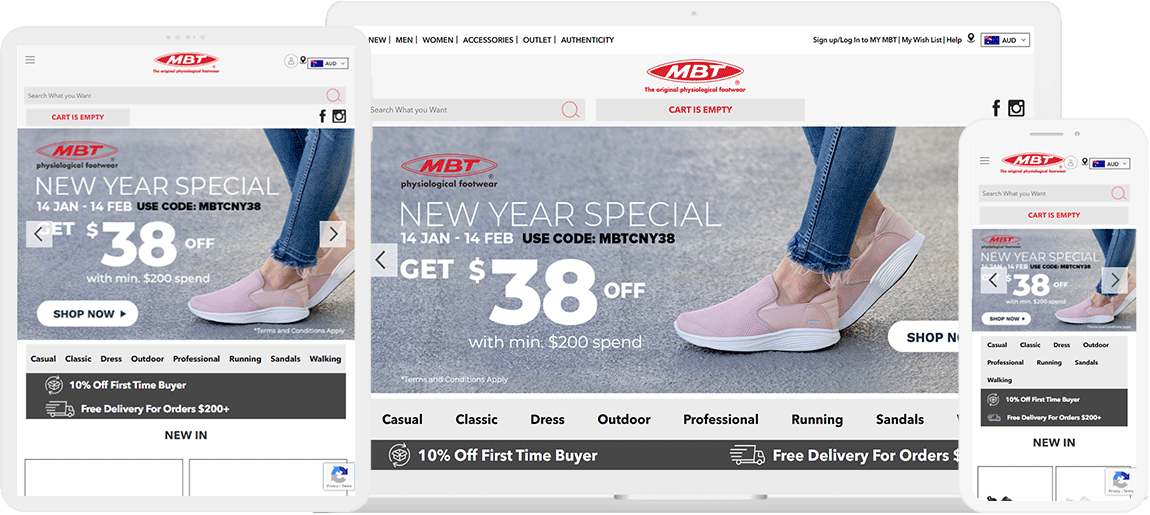Click first-time buyer discount icon on tablet
1150x515 pixels.
pyautogui.click(x=54, y=385)
